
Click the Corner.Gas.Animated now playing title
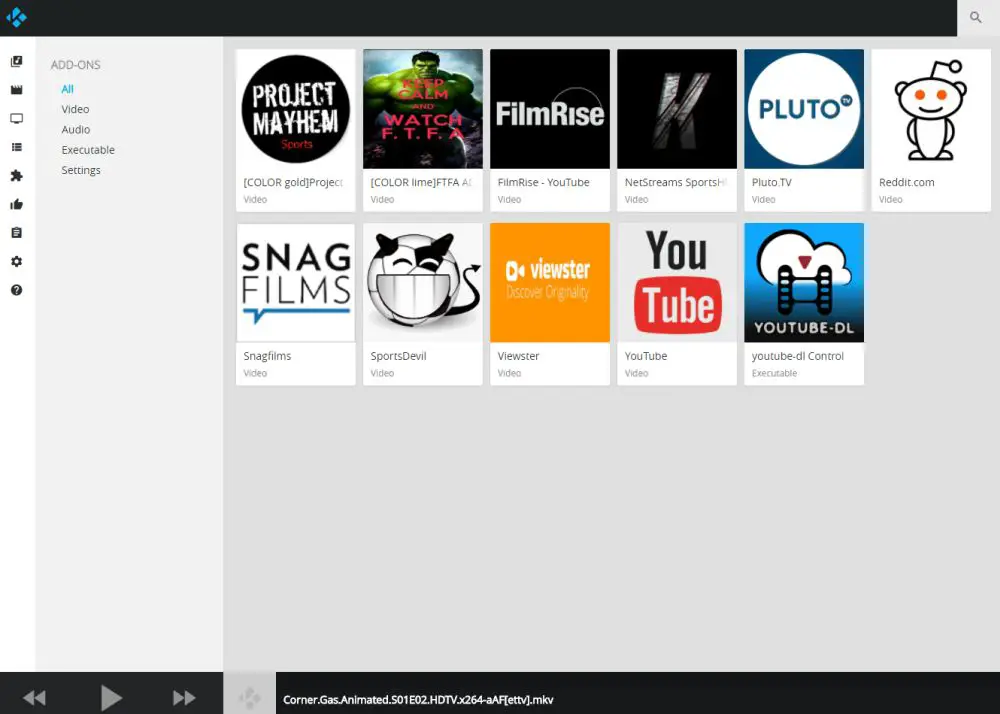pos(418,700)
